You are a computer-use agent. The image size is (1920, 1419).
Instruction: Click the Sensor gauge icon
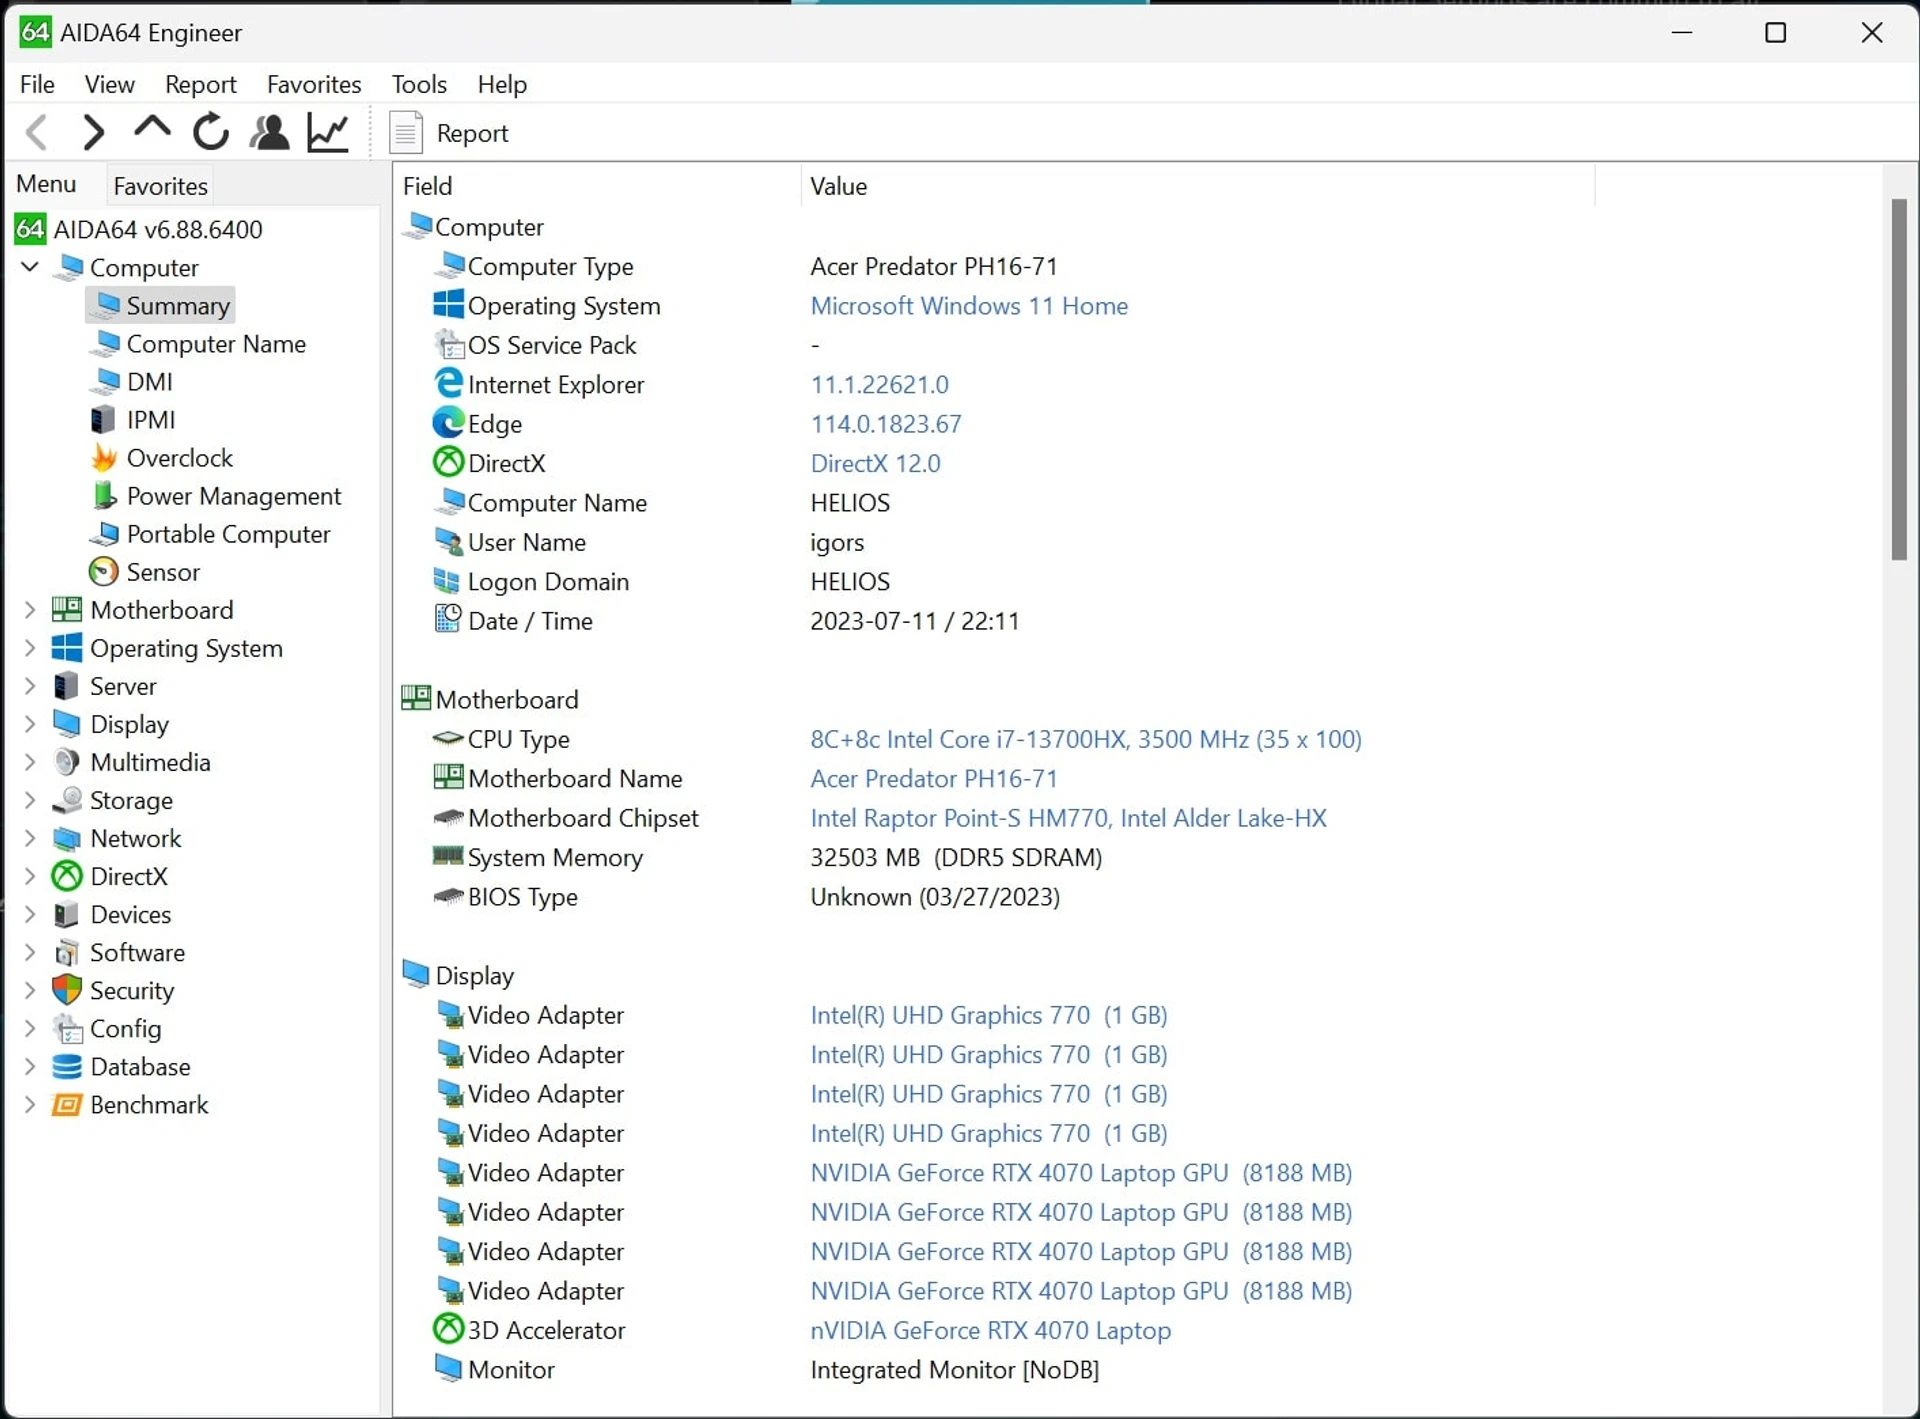104,572
